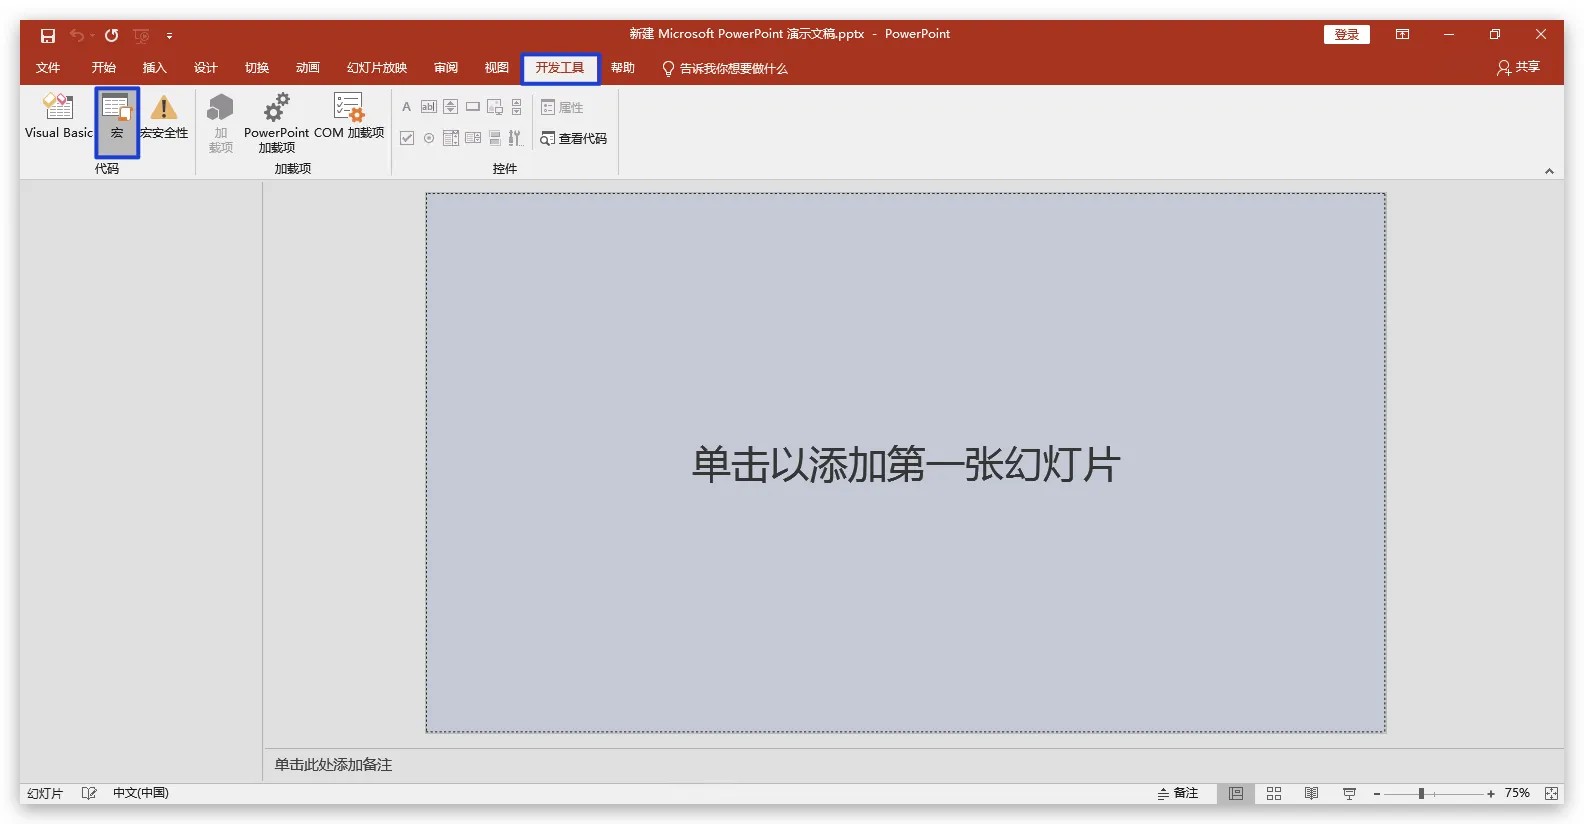Click the 宏 (Macros) button

point(117,121)
